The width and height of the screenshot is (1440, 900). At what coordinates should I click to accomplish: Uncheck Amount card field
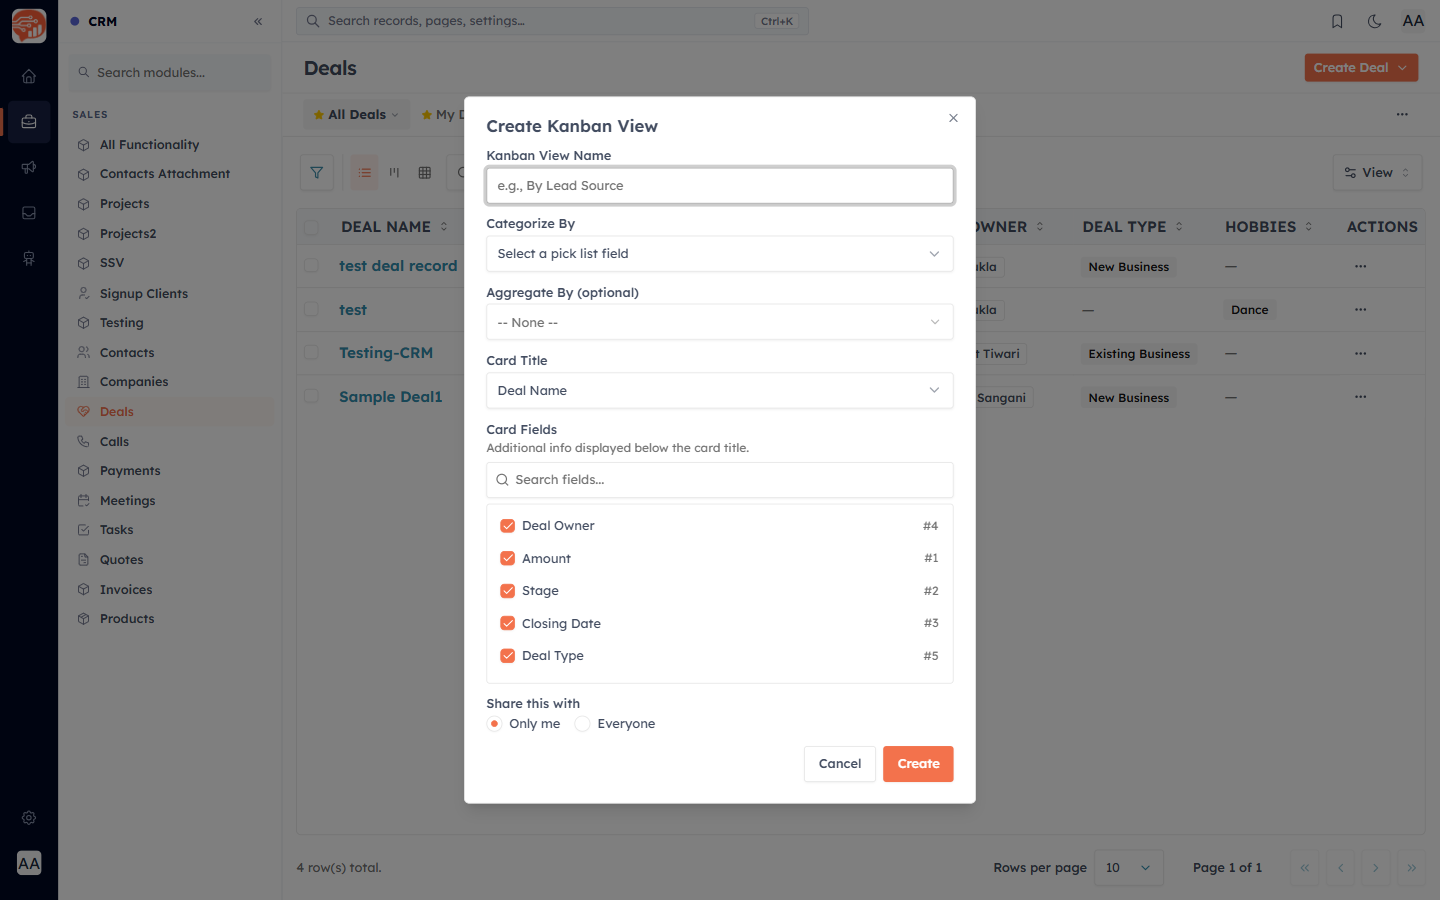508,559
